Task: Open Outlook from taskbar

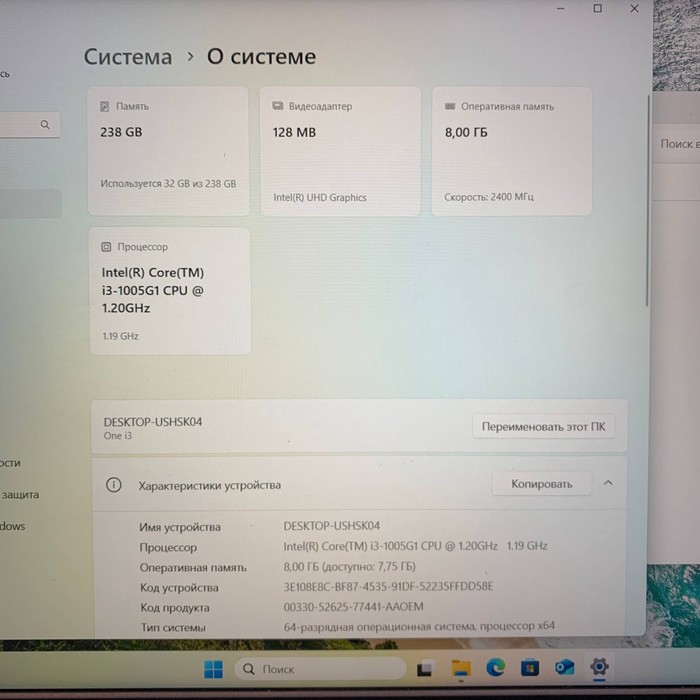Action: click(564, 668)
